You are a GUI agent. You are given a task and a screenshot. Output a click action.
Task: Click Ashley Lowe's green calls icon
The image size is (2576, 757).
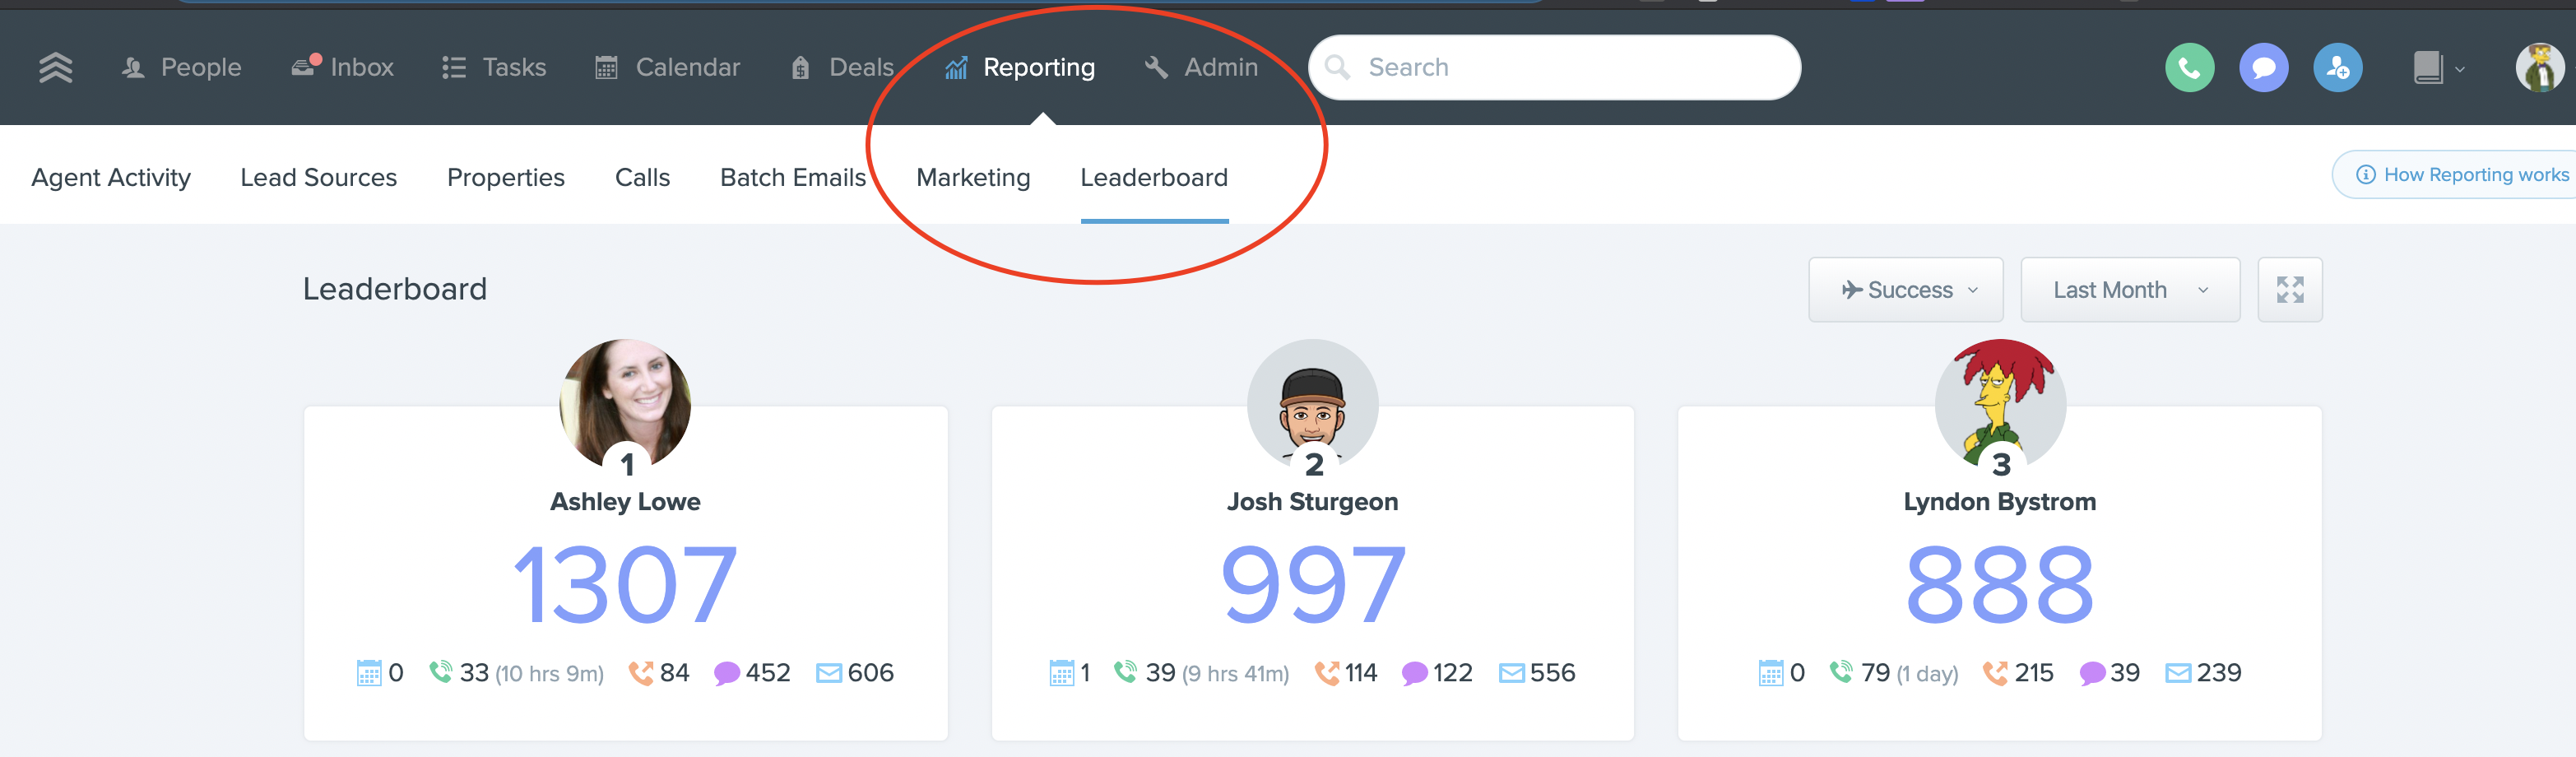coord(441,672)
